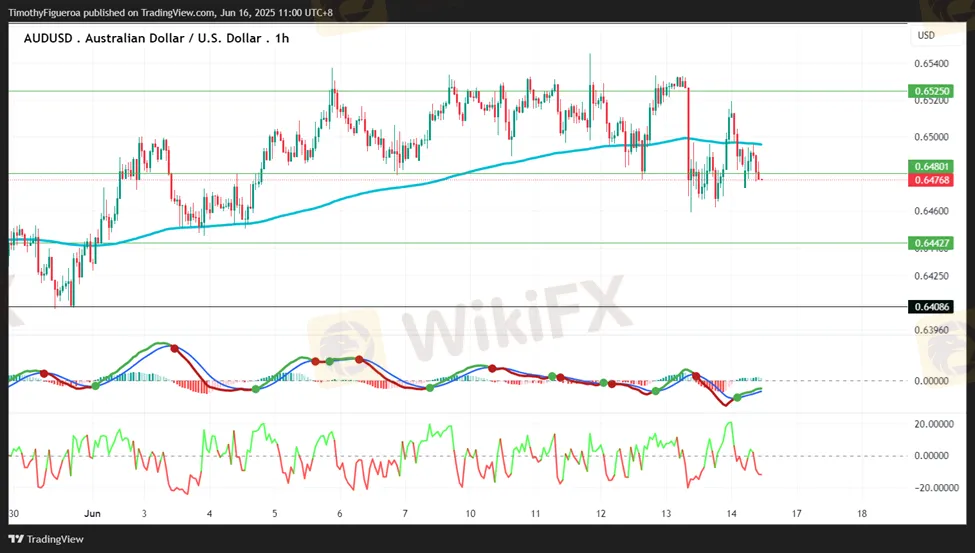
Task: Click the 0.65400 price axis value
Action: coord(930,63)
